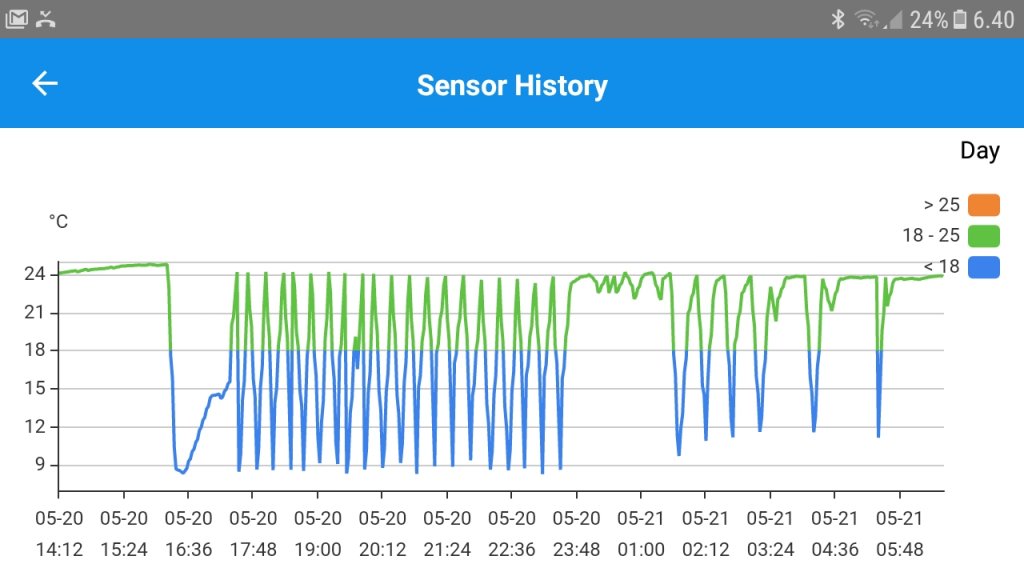Tap the cellular signal strength icon
The image size is (1024, 576).
pyautogui.click(x=896, y=17)
